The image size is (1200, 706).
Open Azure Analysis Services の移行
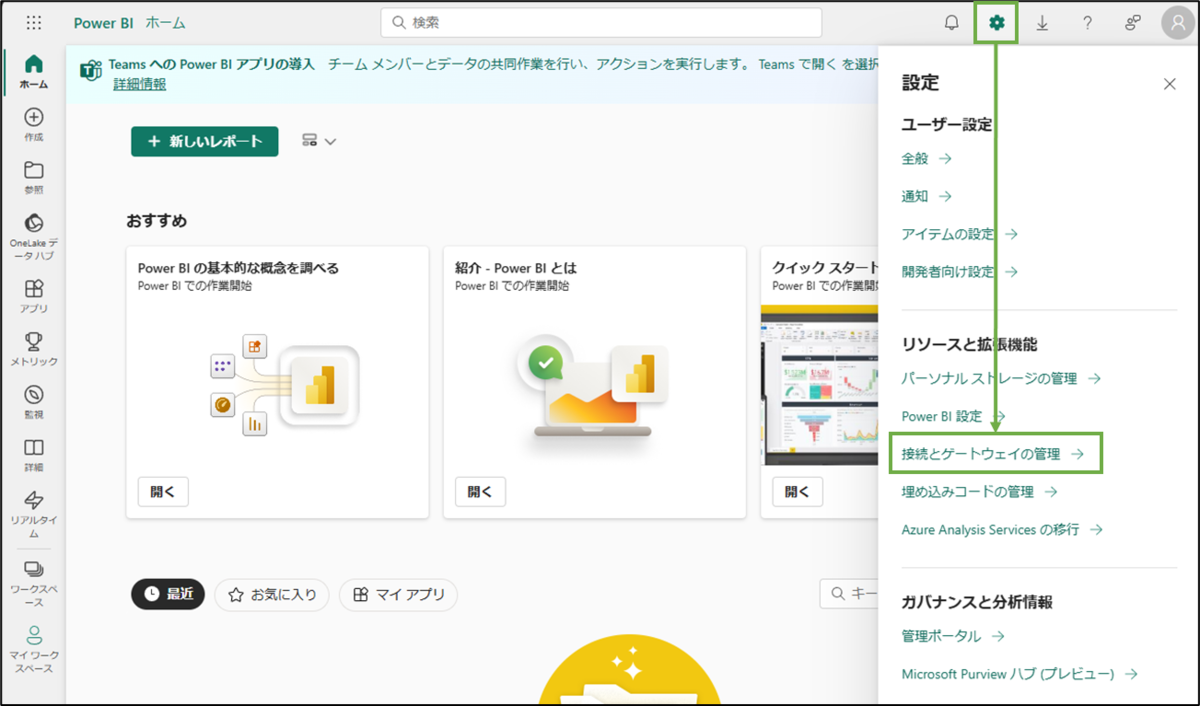(x=1001, y=530)
